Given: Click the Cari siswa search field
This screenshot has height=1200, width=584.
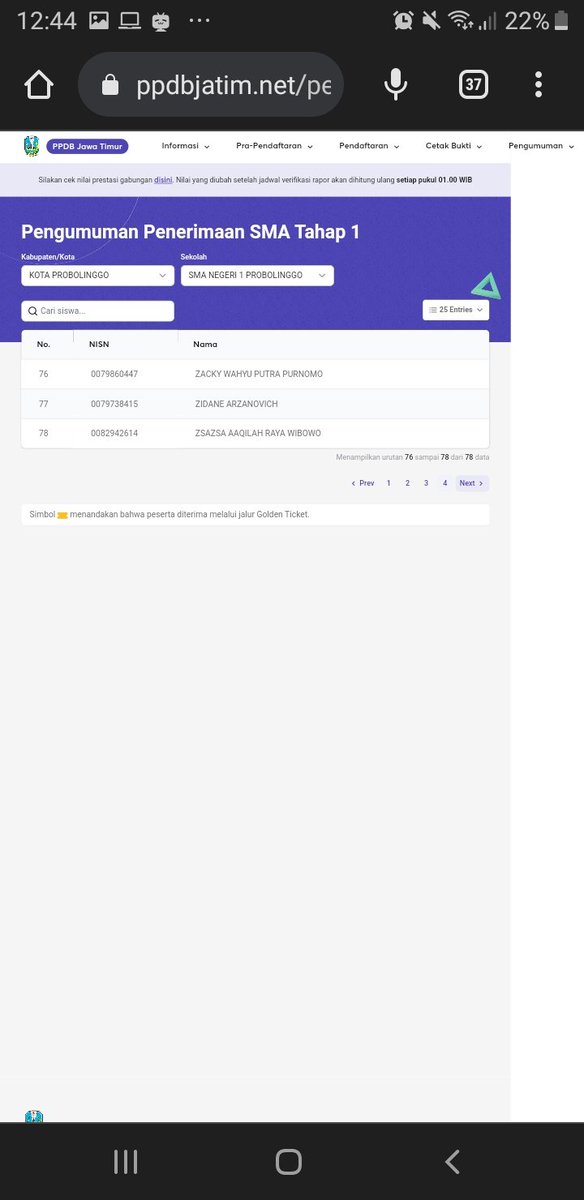Looking at the screenshot, I should pyautogui.click(x=98, y=311).
